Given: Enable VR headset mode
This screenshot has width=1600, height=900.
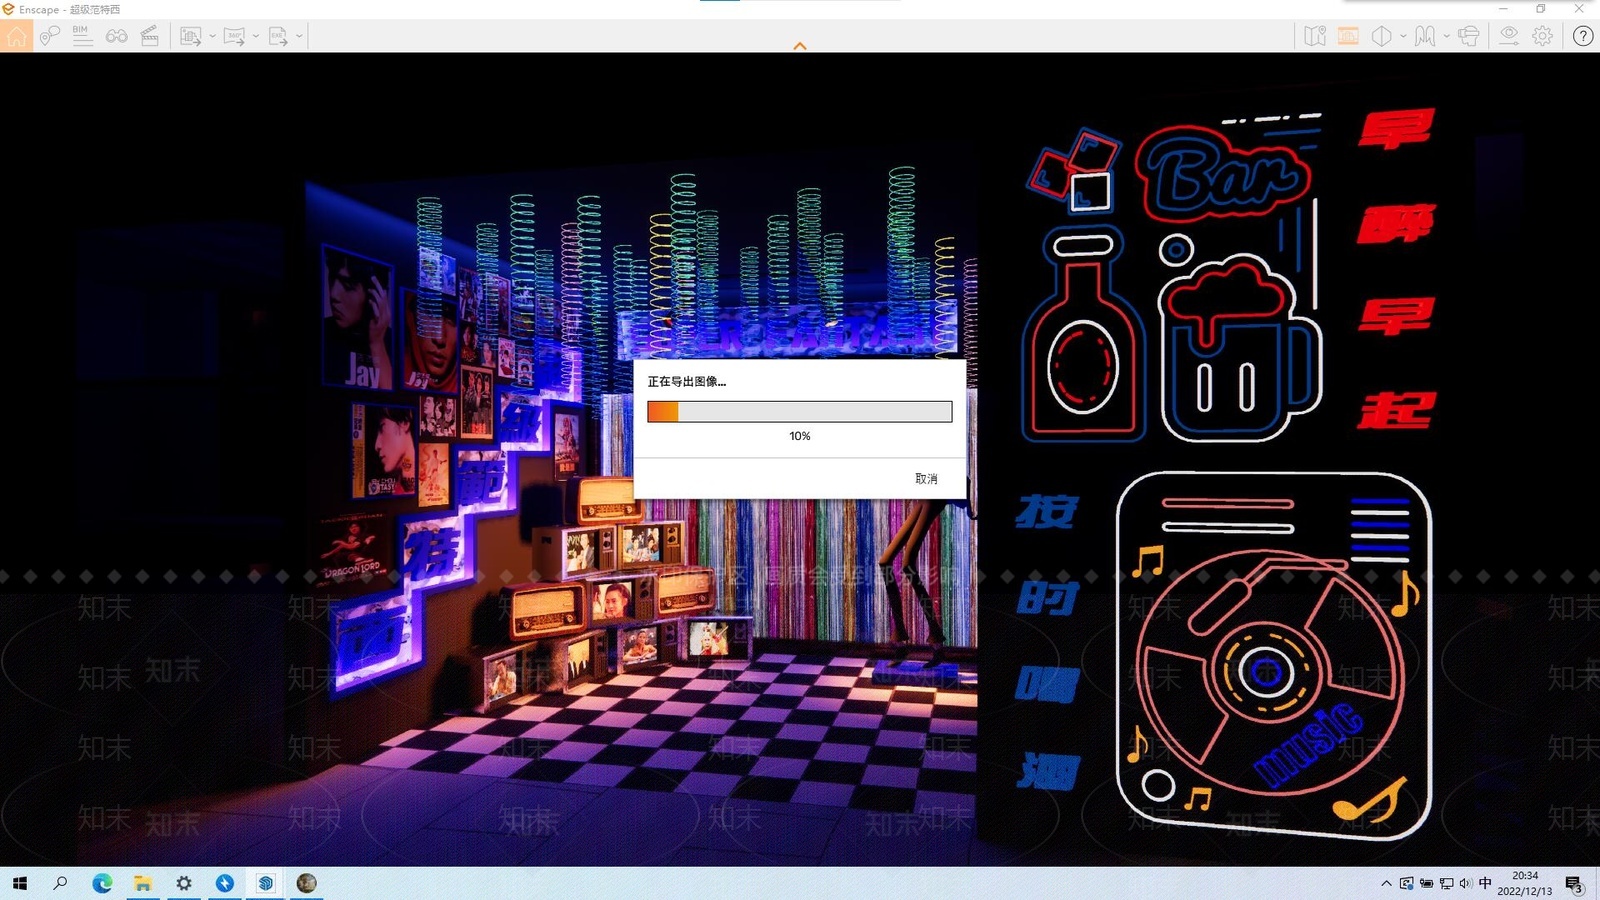Looking at the screenshot, I should pyautogui.click(x=1468, y=37).
